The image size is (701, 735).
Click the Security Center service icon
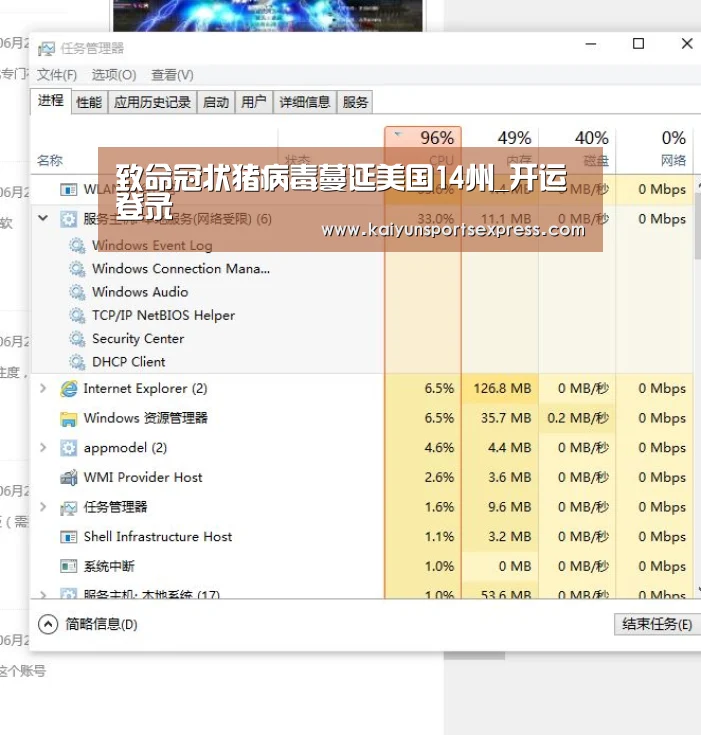tap(77, 338)
